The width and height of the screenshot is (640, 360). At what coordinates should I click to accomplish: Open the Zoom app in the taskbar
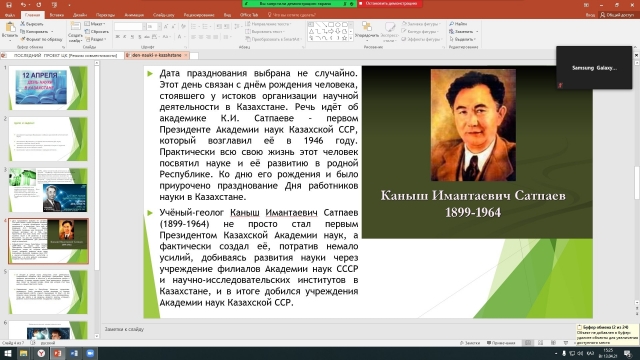click(x=90, y=353)
